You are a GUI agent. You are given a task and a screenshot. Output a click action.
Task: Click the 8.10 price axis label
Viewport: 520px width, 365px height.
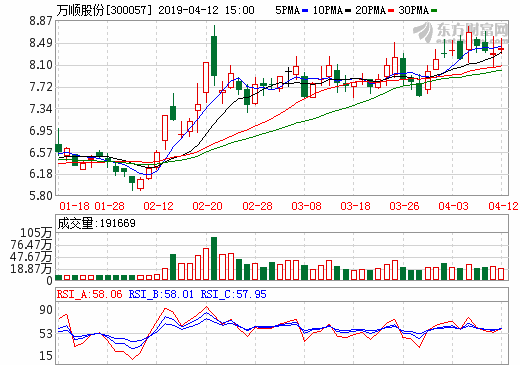(x=41, y=65)
